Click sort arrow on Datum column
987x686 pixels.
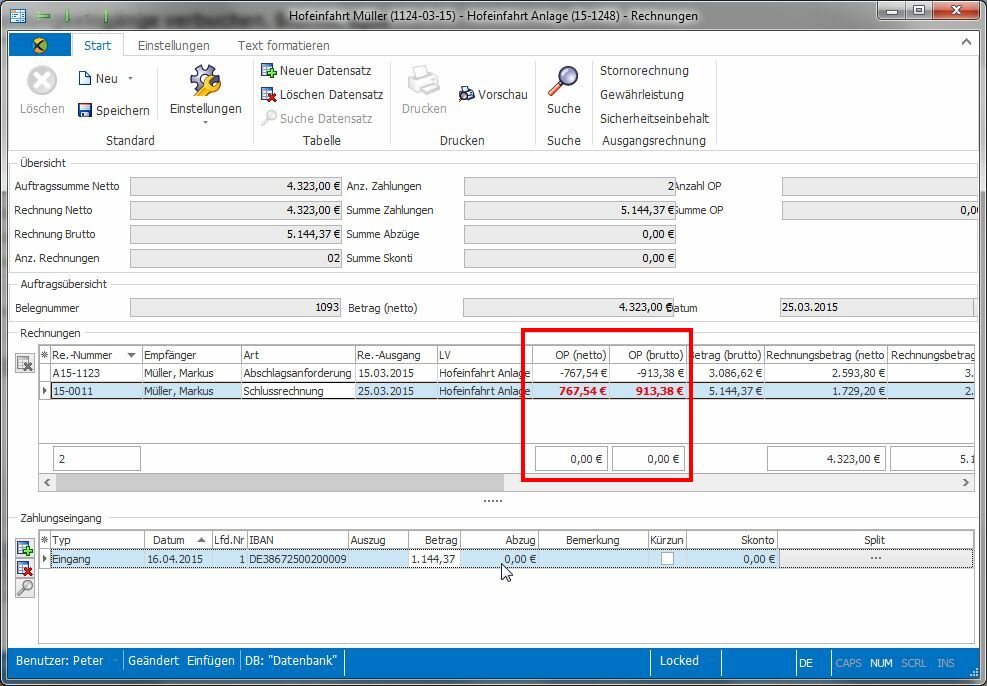tap(201, 540)
